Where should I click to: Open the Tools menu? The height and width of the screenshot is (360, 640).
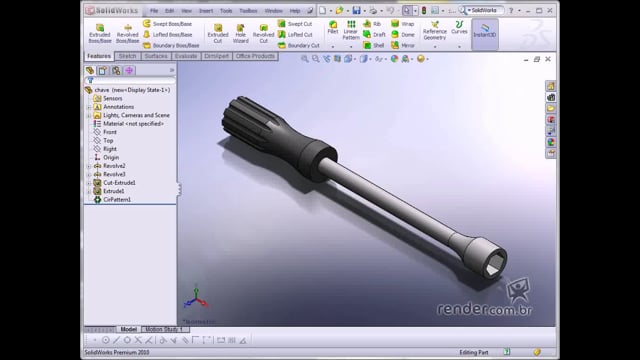pos(226,11)
